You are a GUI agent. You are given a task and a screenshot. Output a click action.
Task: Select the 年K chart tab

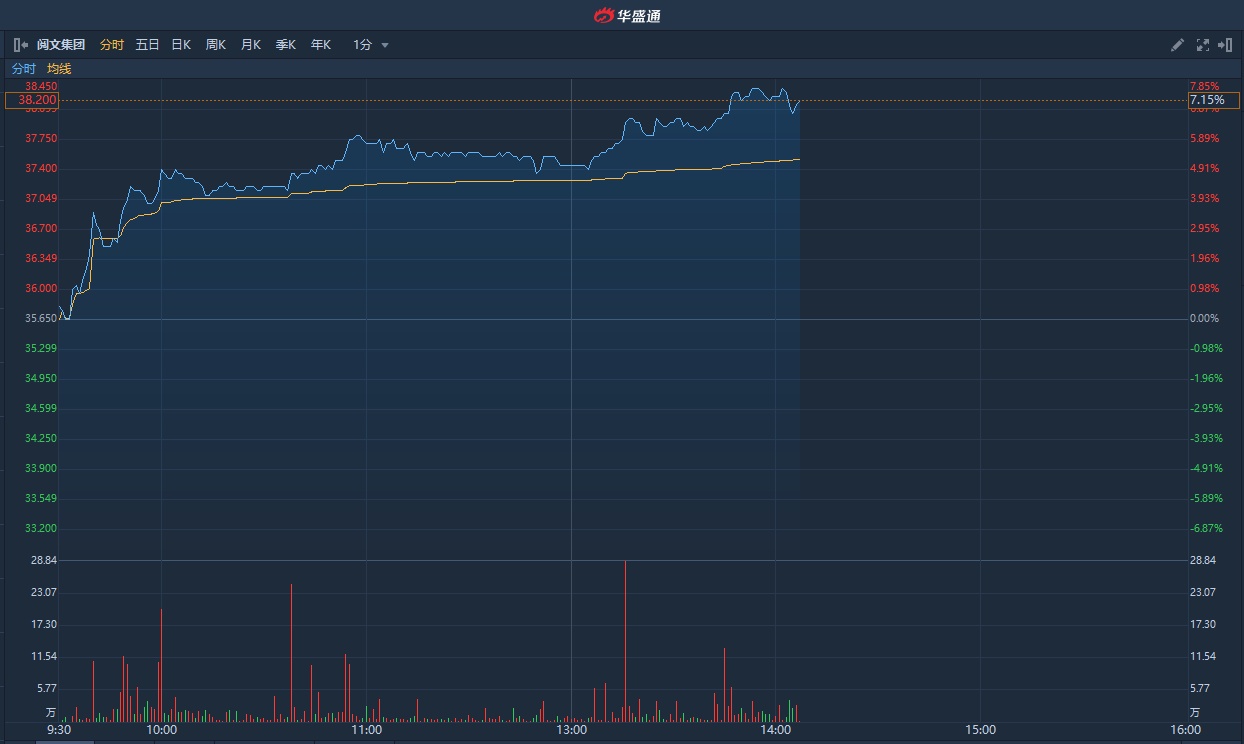320,45
